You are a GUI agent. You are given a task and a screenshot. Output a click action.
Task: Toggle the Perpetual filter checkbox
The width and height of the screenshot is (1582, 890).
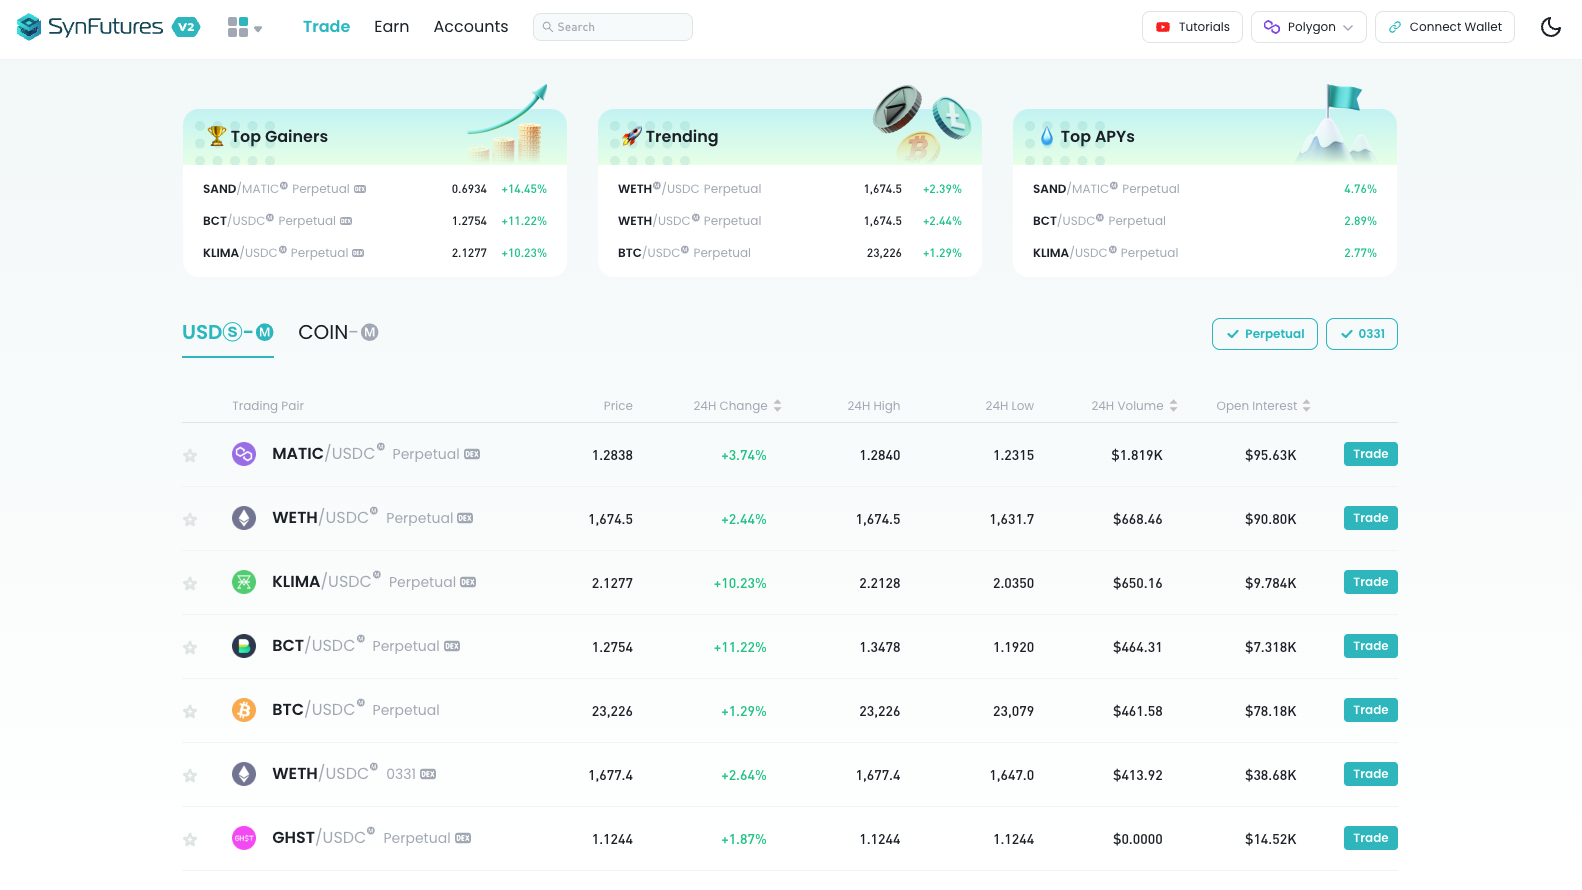point(1264,334)
